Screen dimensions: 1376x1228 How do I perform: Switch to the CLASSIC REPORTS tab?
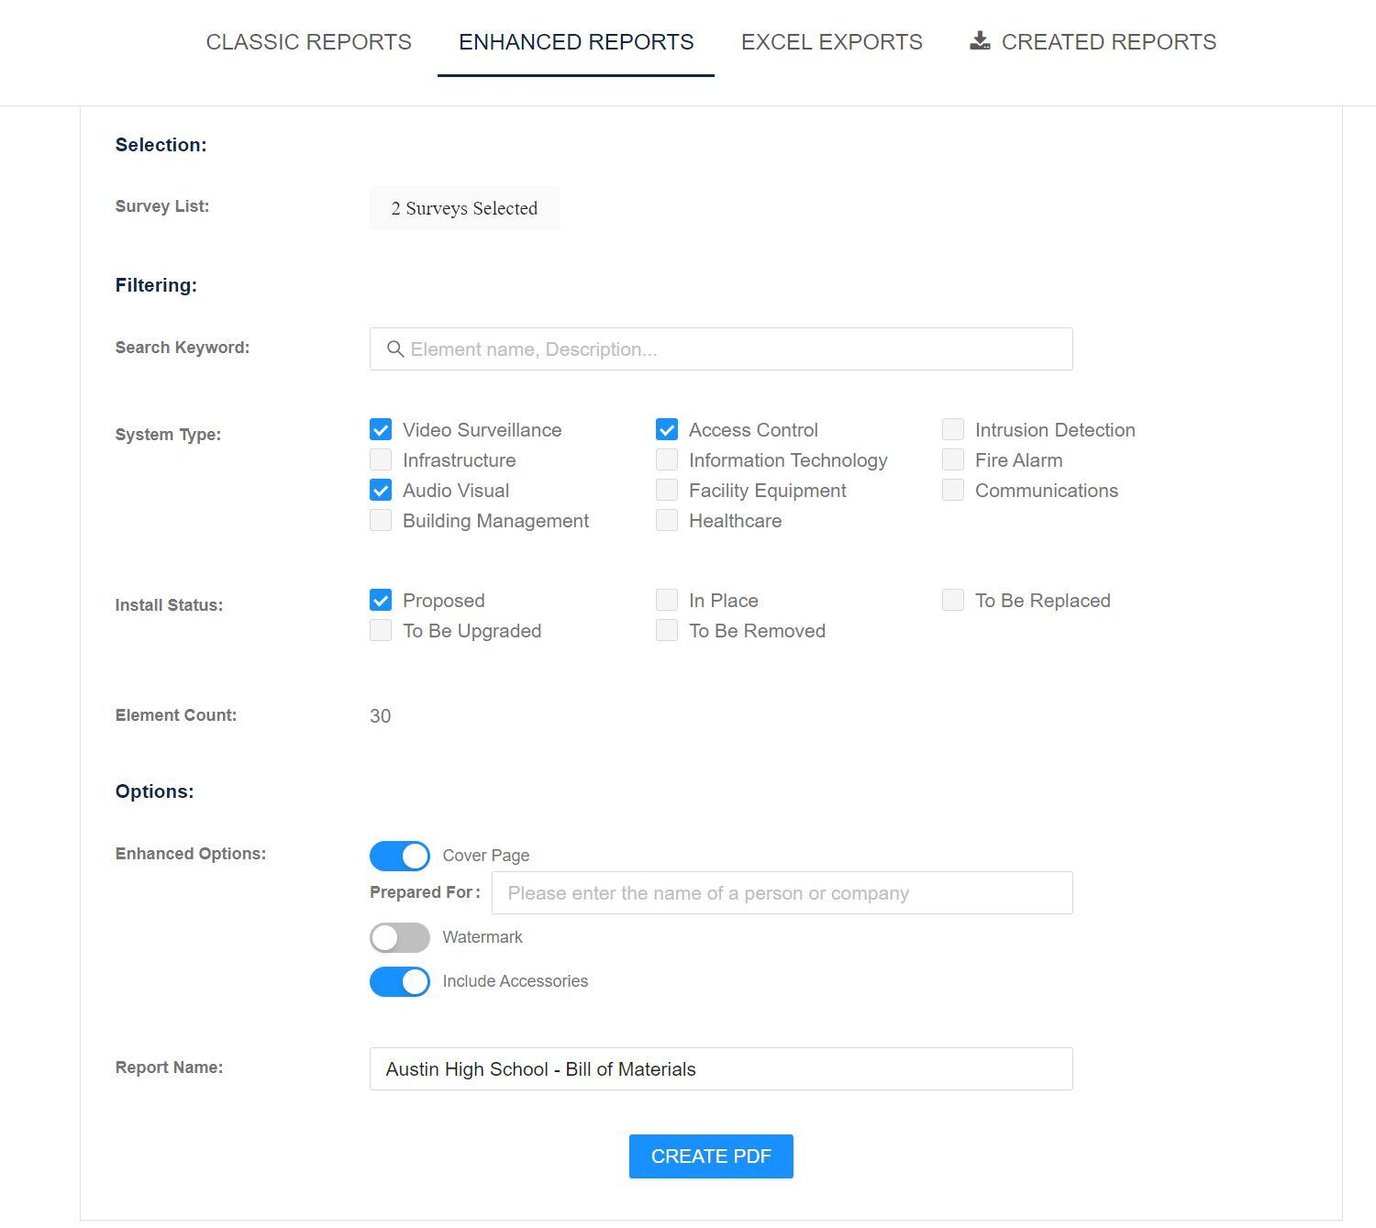[308, 42]
